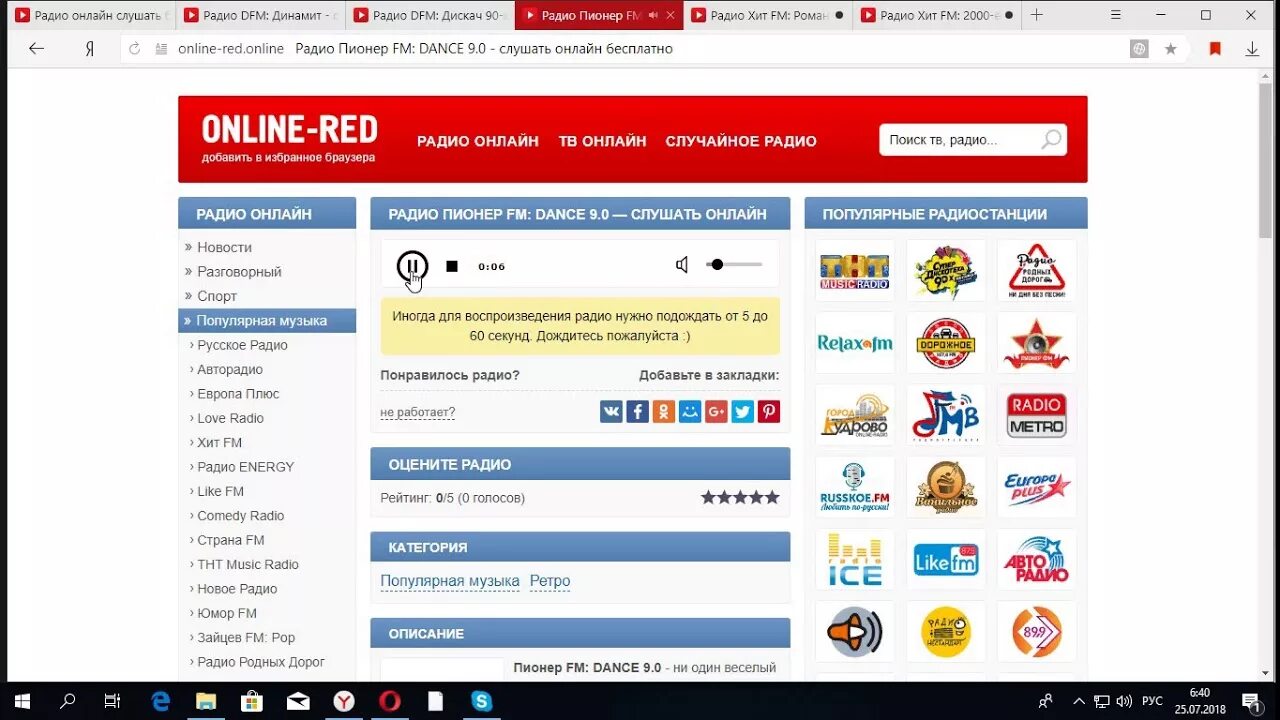Open Radio ICE station logo
Viewport: 1280px width, 720px height.
pyautogui.click(x=855, y=559)
